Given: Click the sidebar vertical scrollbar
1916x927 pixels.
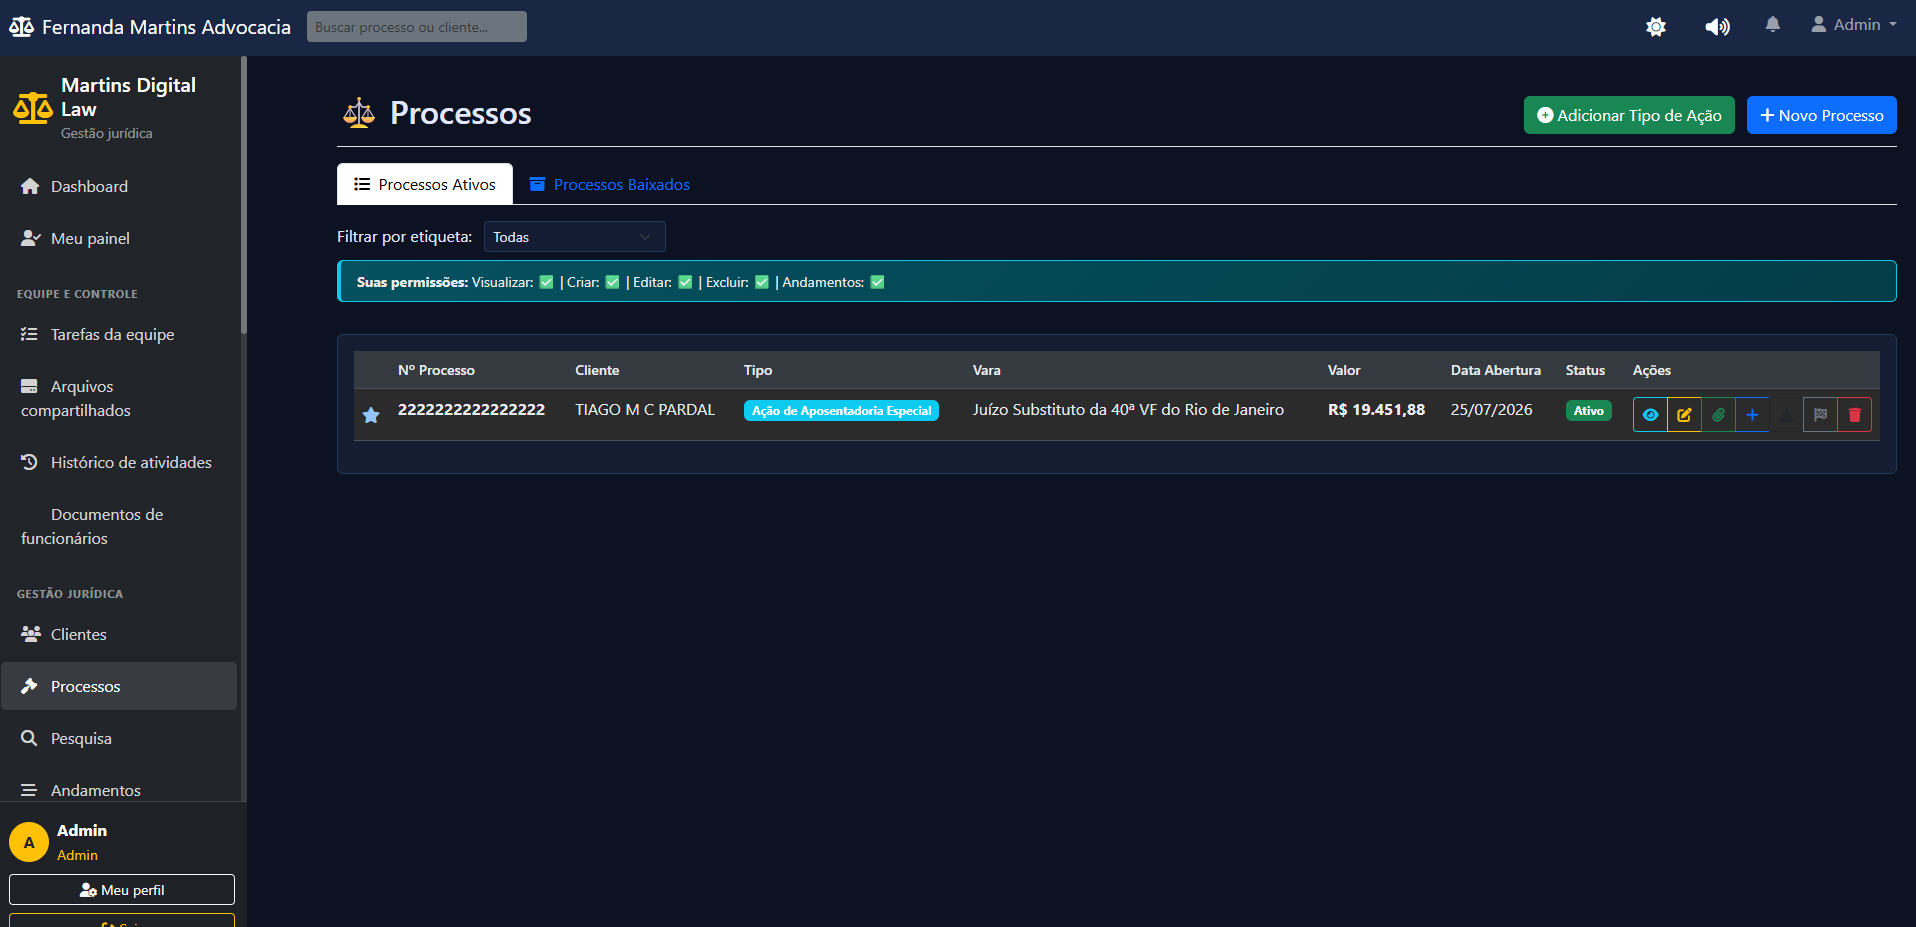Looking at the screenshot, I should point(243,195).
